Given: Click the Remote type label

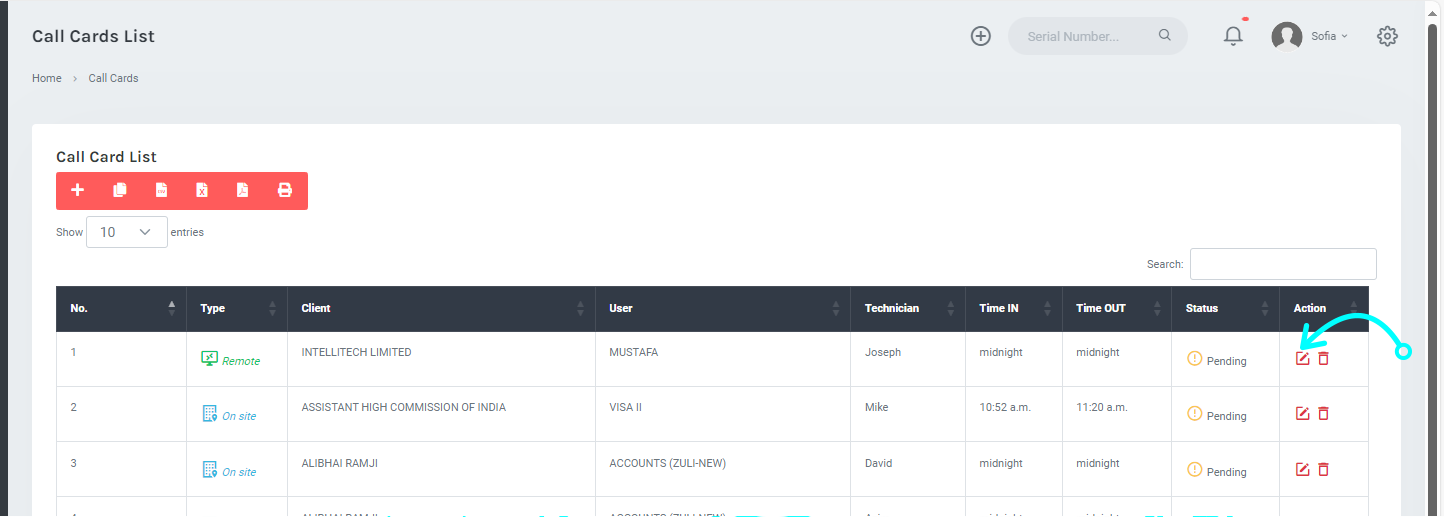Looking at the screenshot, I should coord(241,361).
